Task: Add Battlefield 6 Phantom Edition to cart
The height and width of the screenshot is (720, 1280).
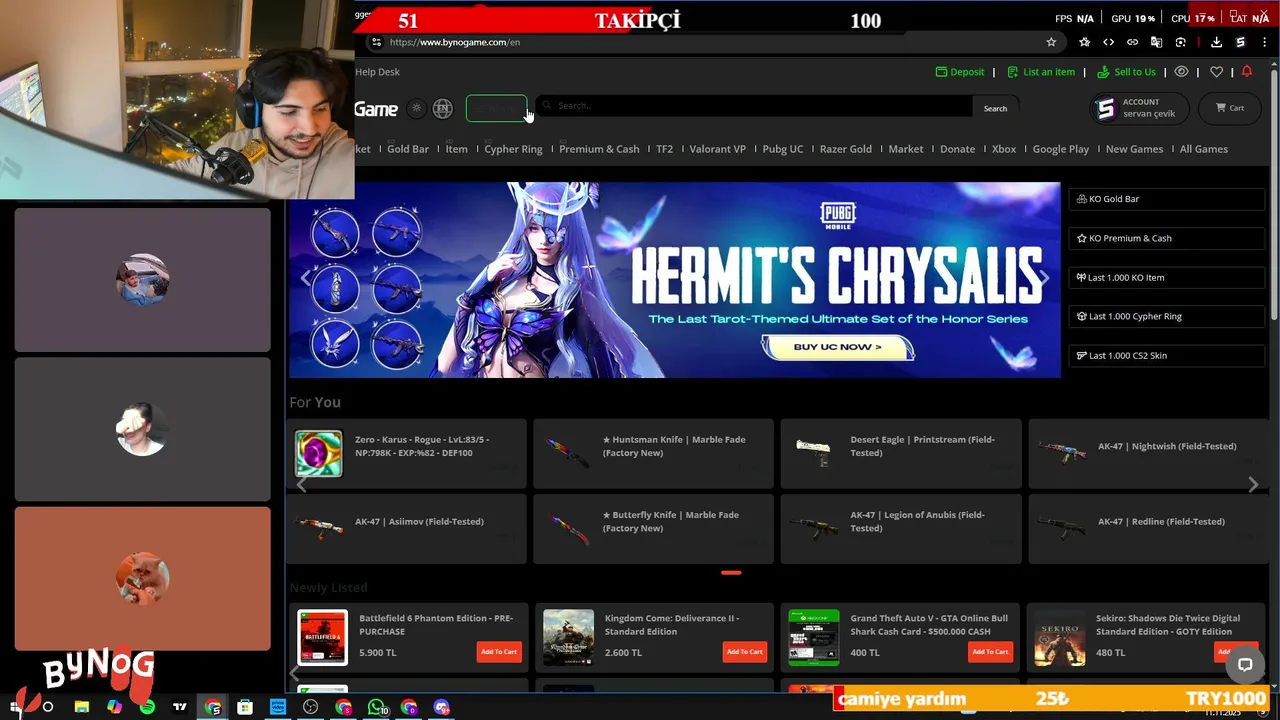Action: (499, 652)
